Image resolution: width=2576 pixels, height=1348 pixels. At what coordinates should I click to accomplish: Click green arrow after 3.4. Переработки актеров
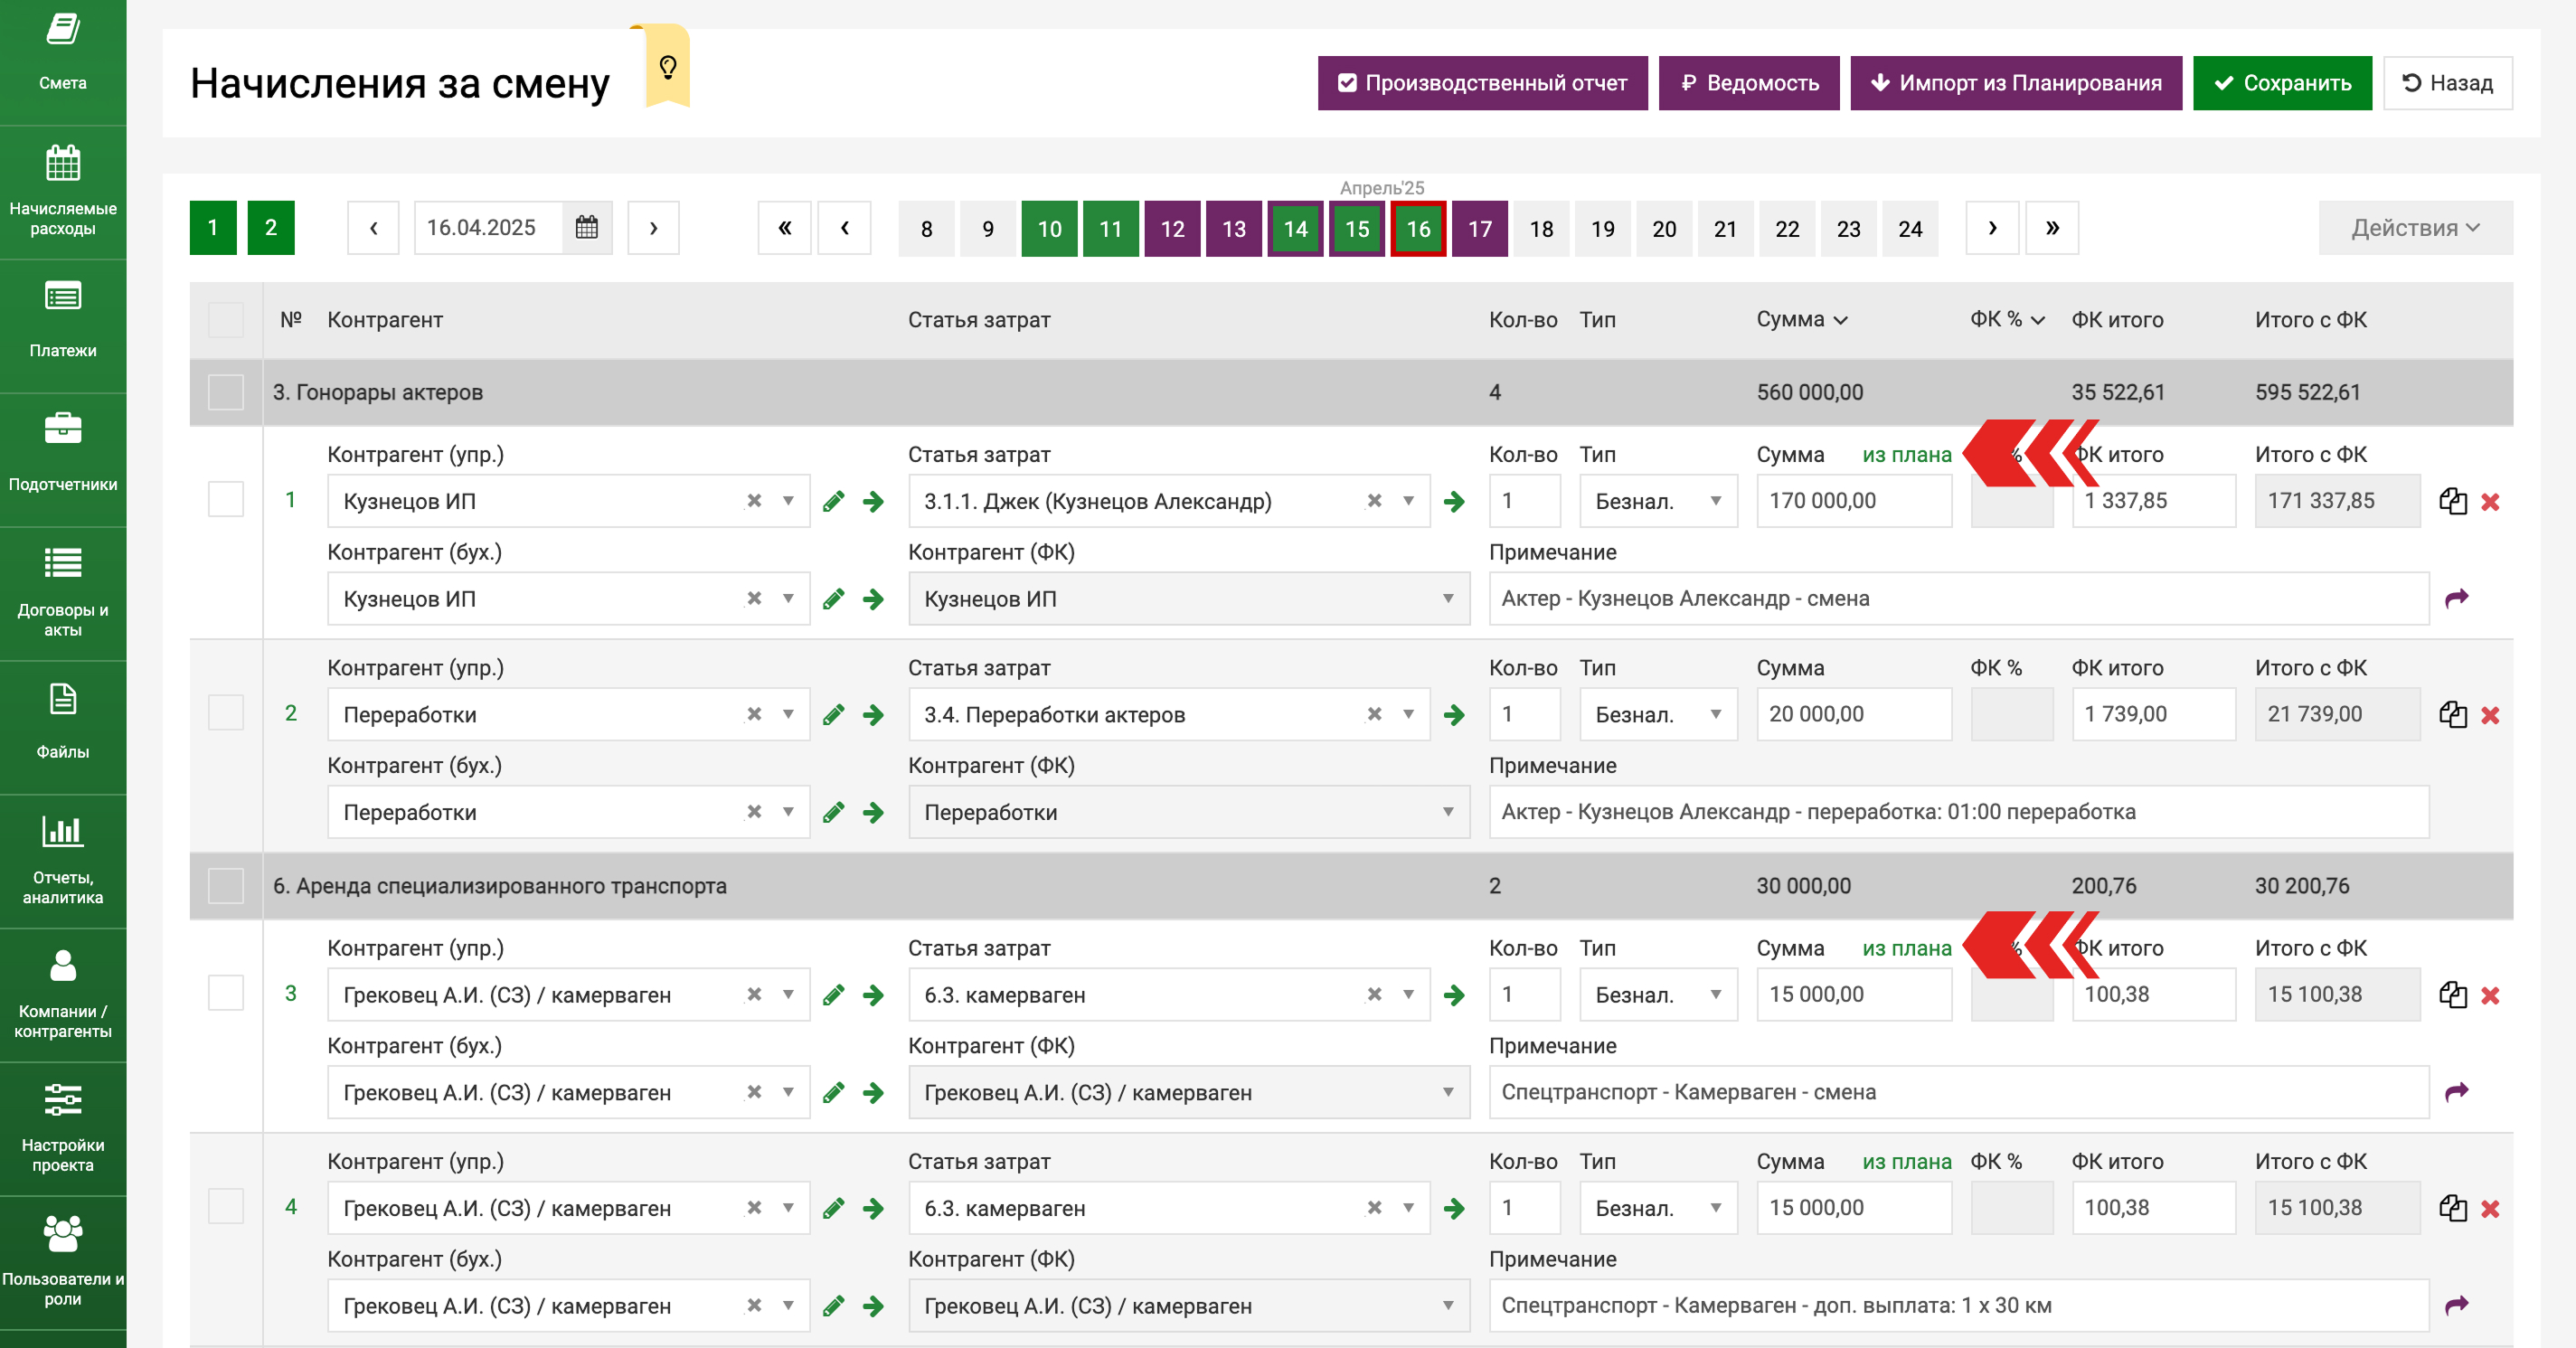[1455, 715]
